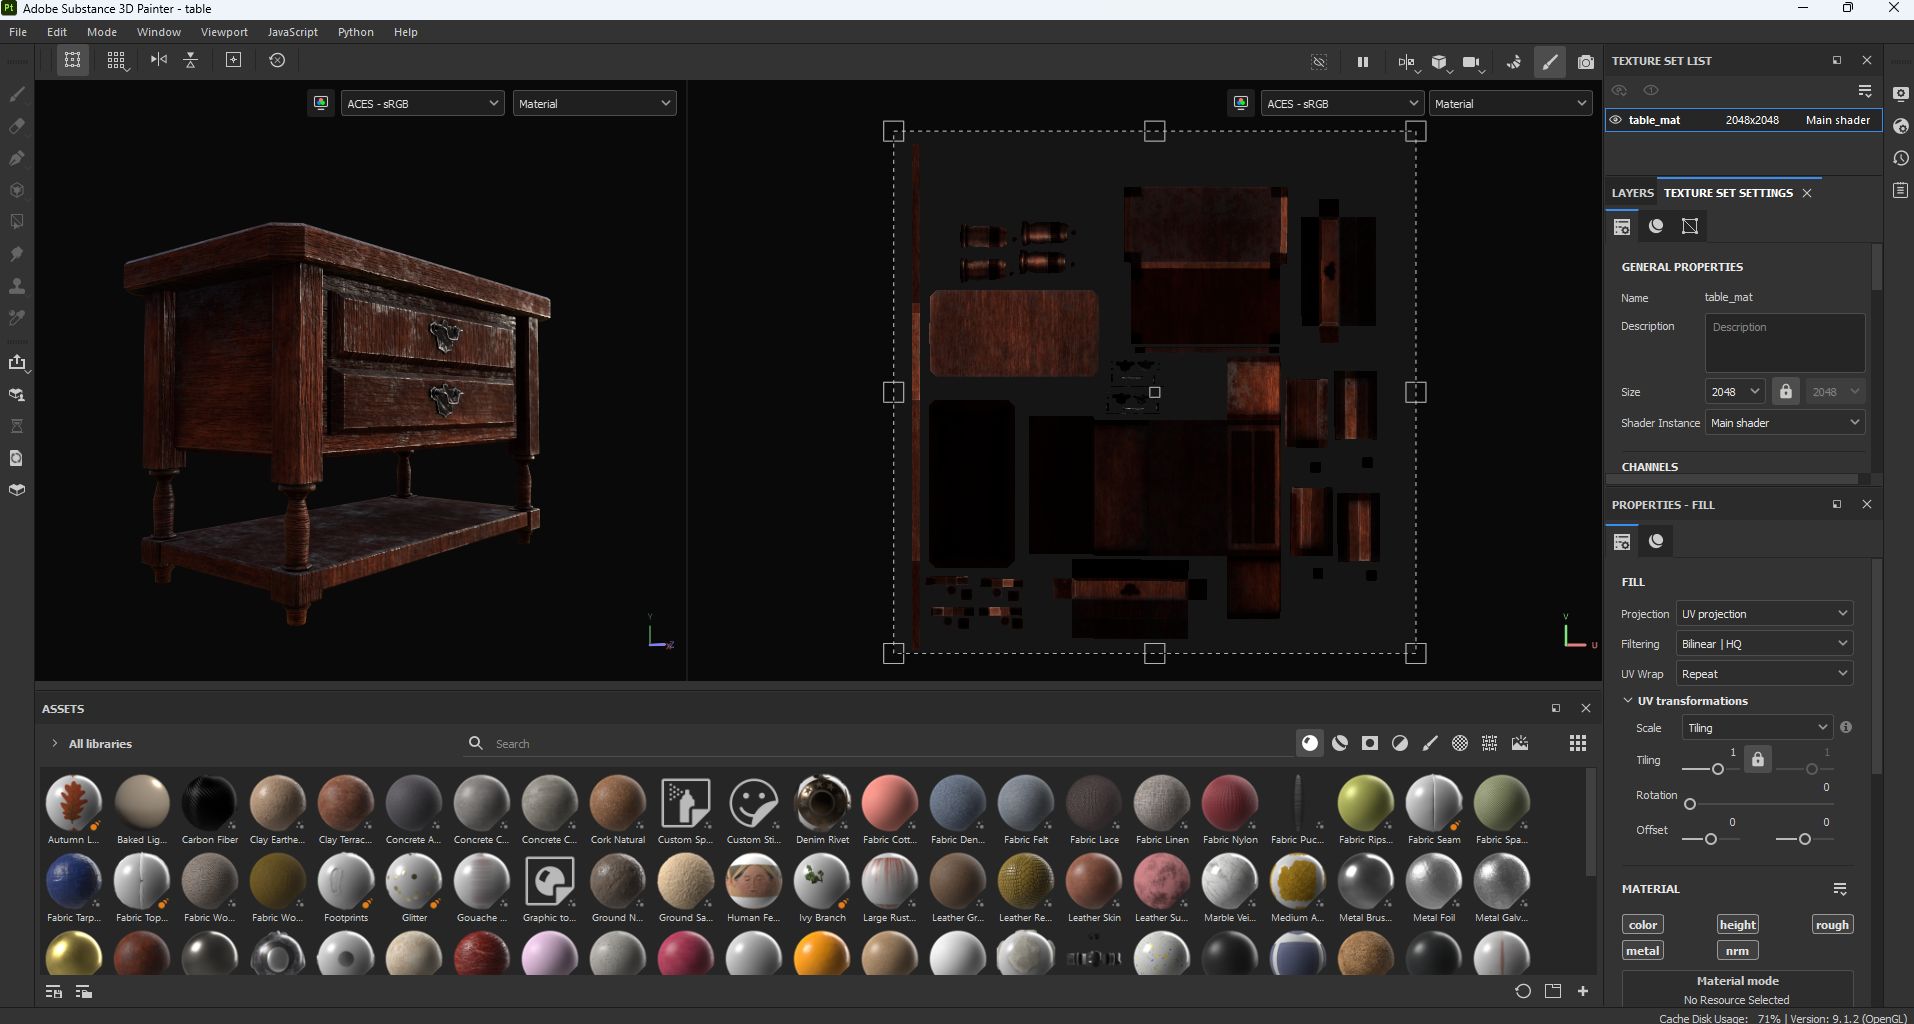Image resolution: width=1914 pixels, height=1024 pixels.
Task: Toggle visibility of the table_mat texture set
Action: coord(1616,120)
